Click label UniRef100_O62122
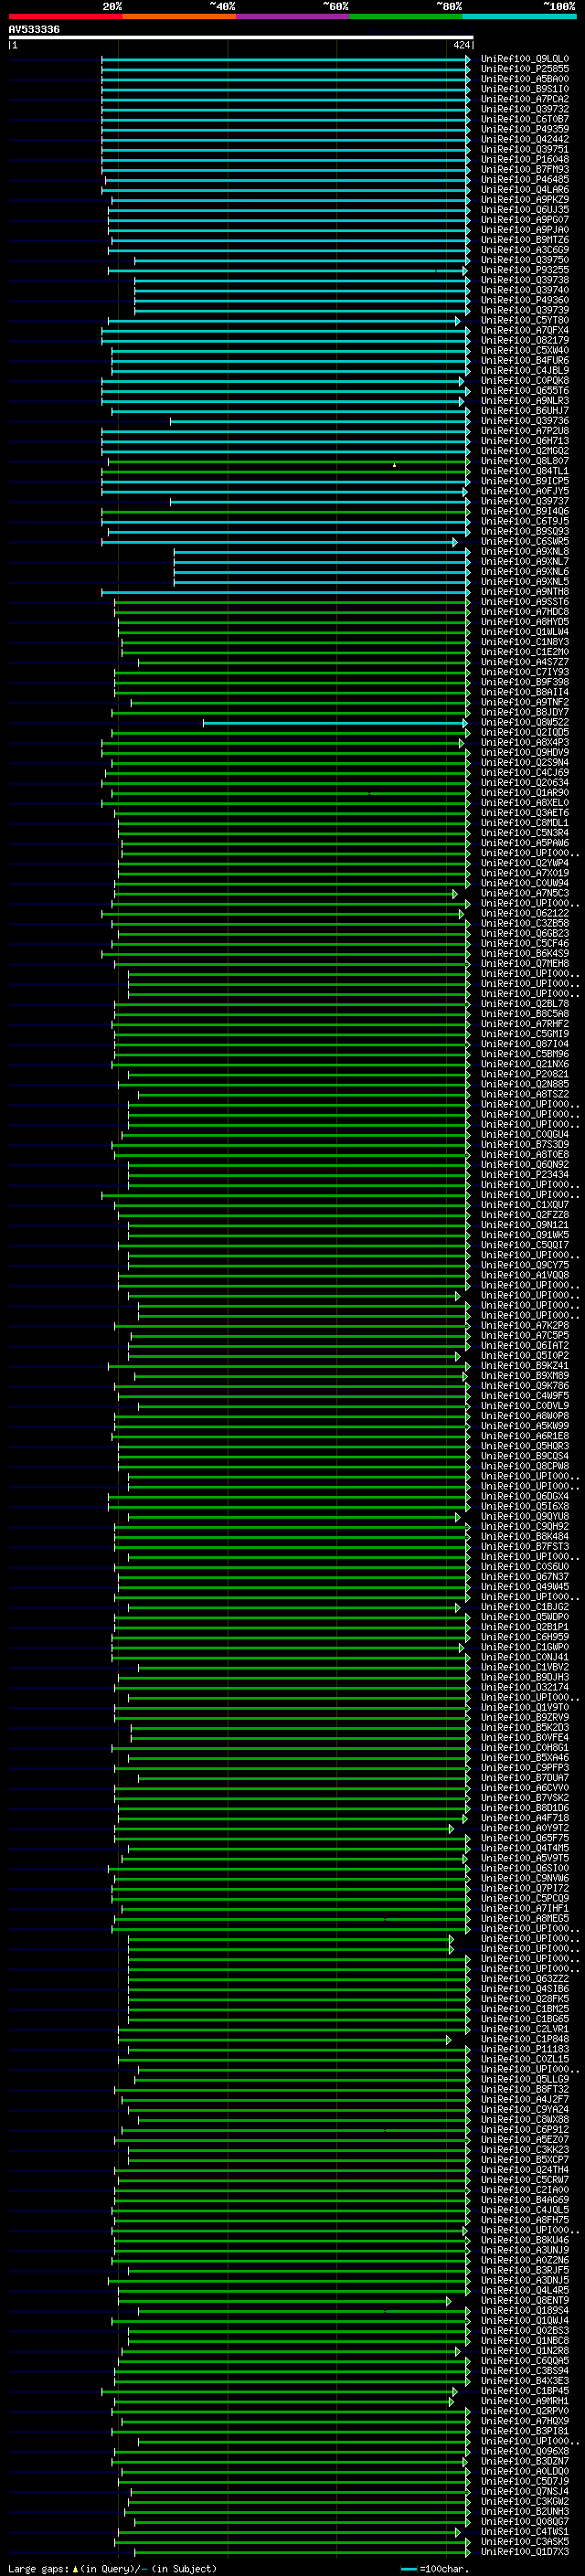 524,913
